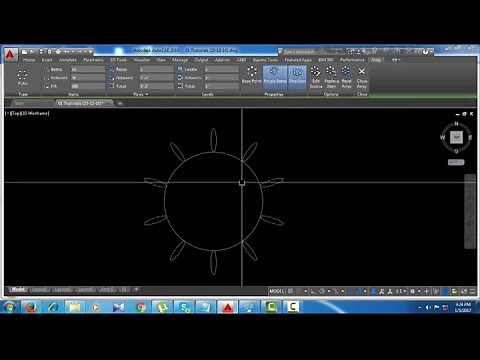Expand the Rows panel dropdown arrow
This screenshot has width=480, height=360.
147,94
